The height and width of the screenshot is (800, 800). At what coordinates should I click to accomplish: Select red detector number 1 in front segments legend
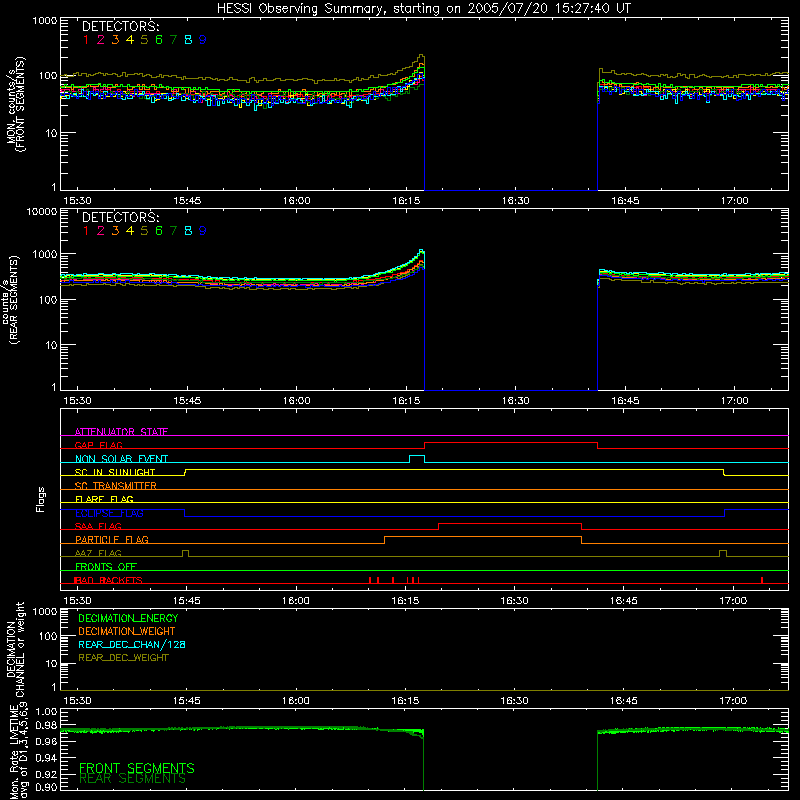click(86, 40)
